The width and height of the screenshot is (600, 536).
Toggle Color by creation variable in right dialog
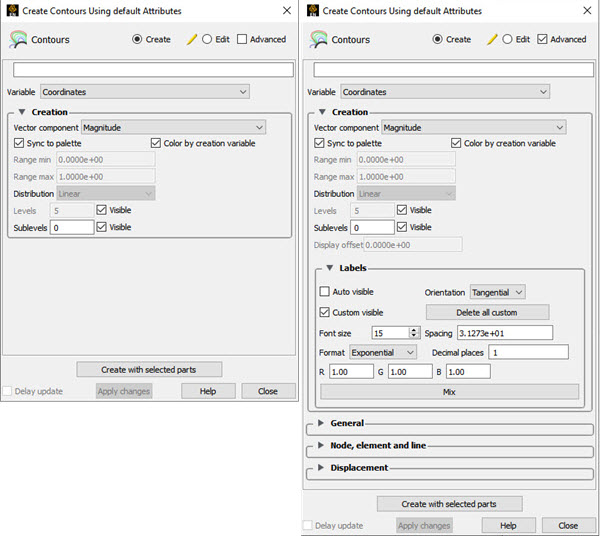coord(456,143)
